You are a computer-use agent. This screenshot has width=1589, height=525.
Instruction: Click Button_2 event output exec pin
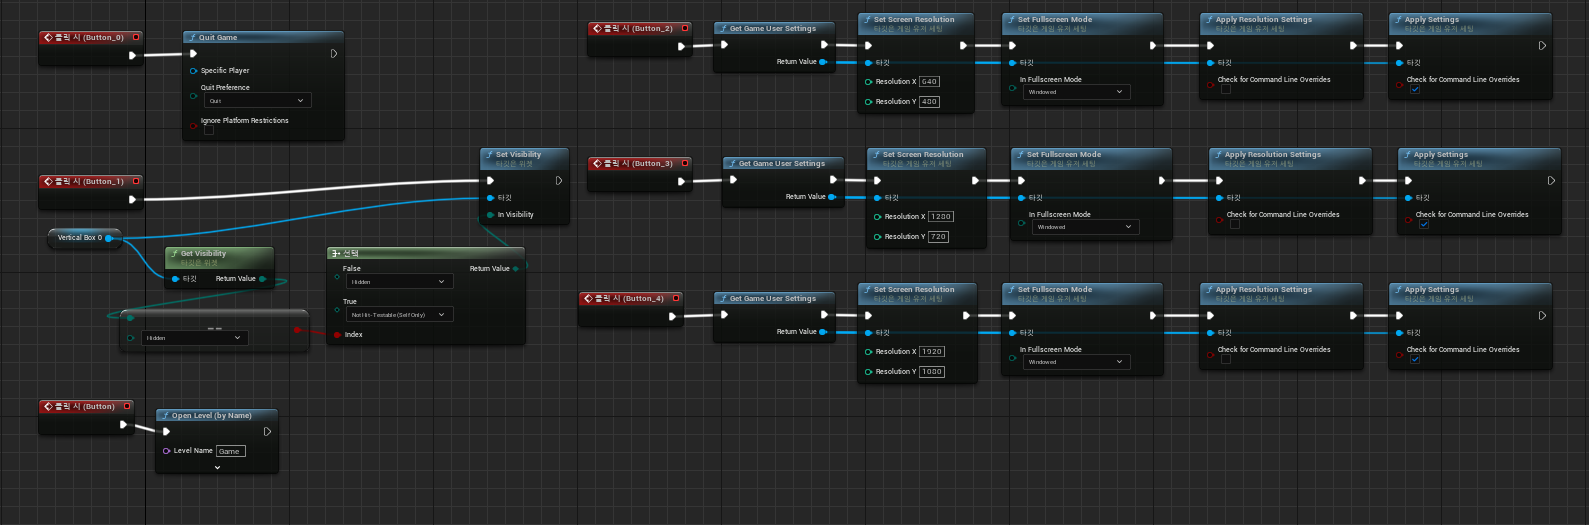coord(682,46)
